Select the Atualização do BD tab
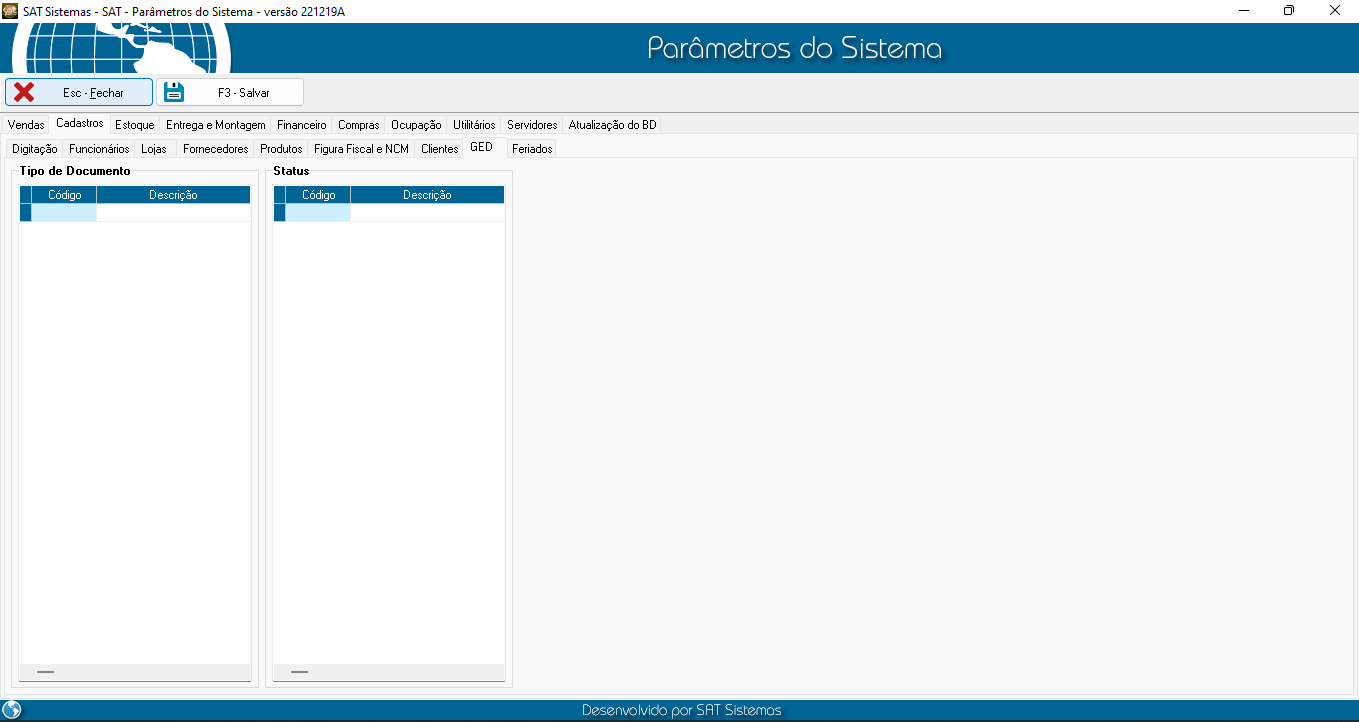The width and height of the screenshot is (1359, 722). tap(612, 125)
